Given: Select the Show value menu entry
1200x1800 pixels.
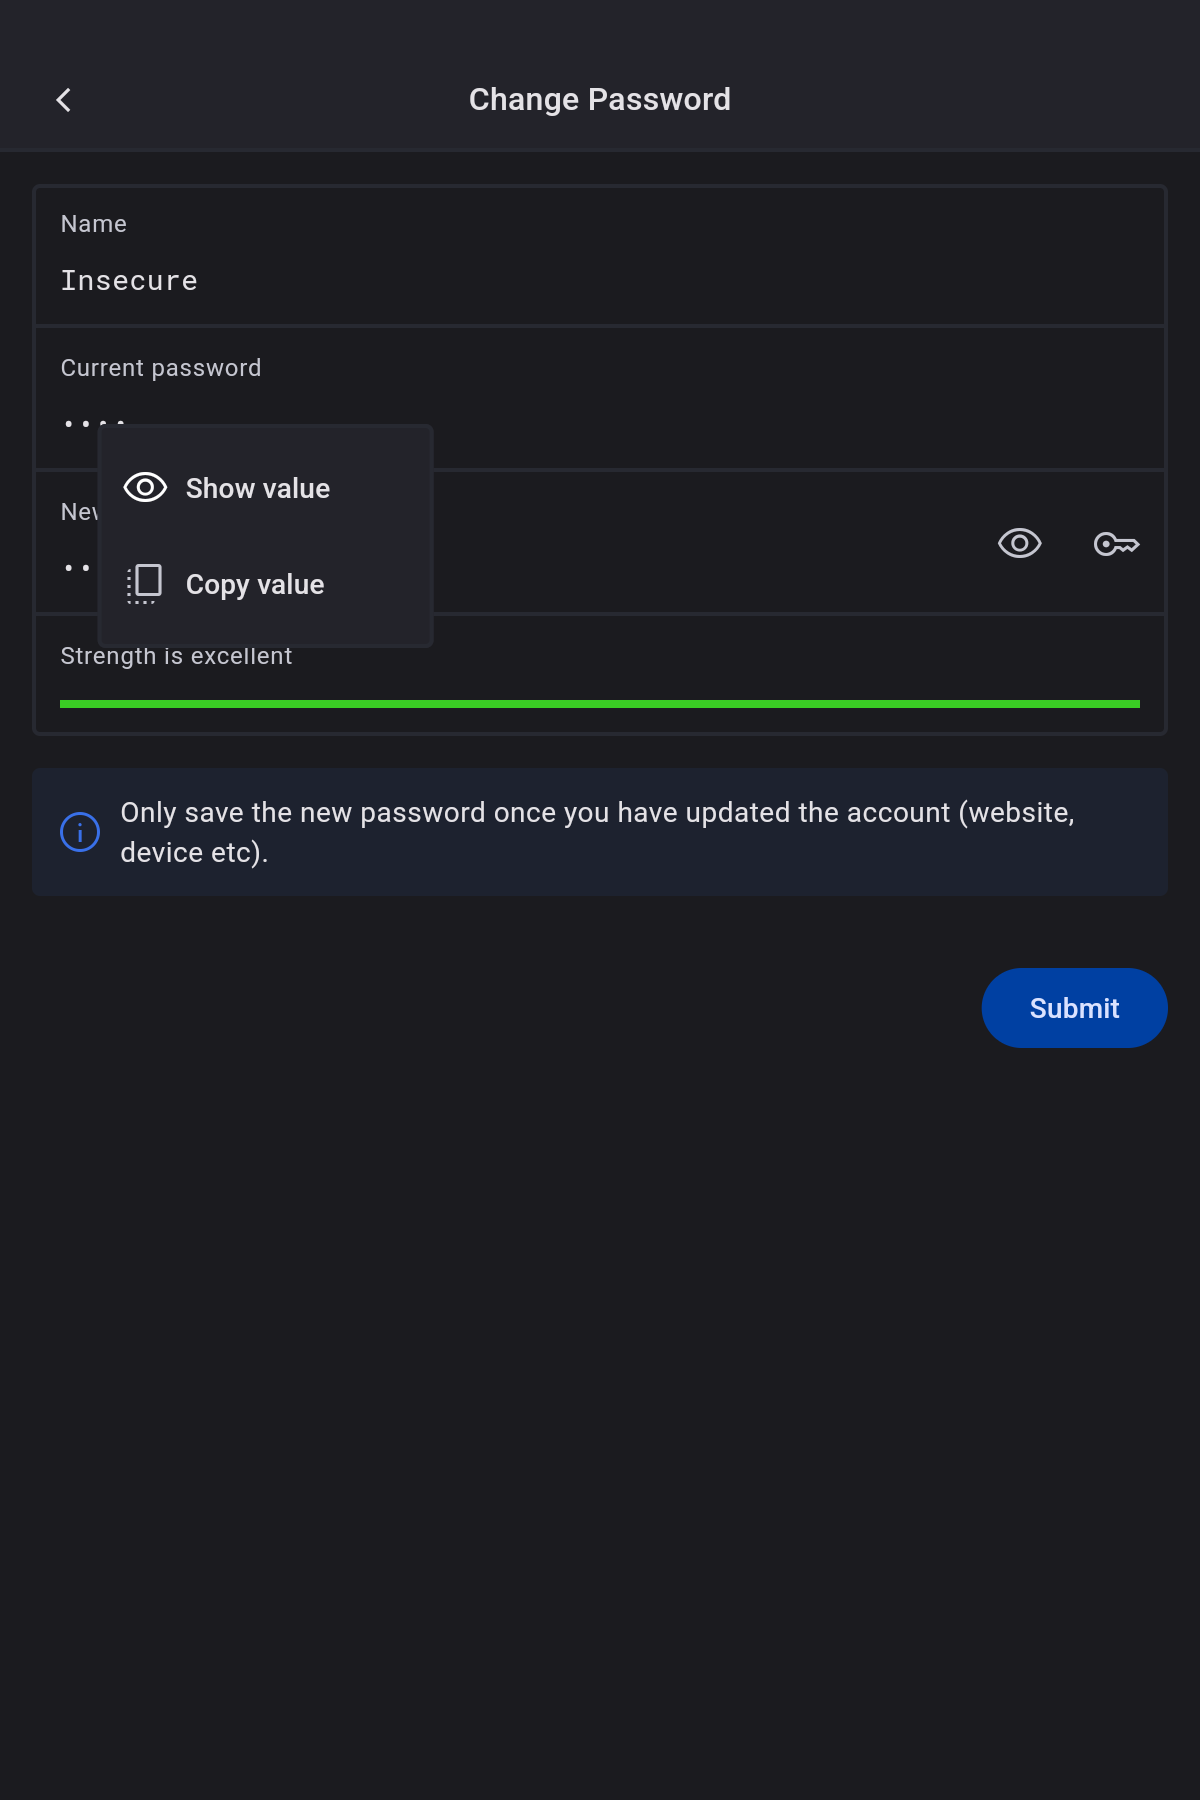Looking at the screenshot, I should pos(258,489).
